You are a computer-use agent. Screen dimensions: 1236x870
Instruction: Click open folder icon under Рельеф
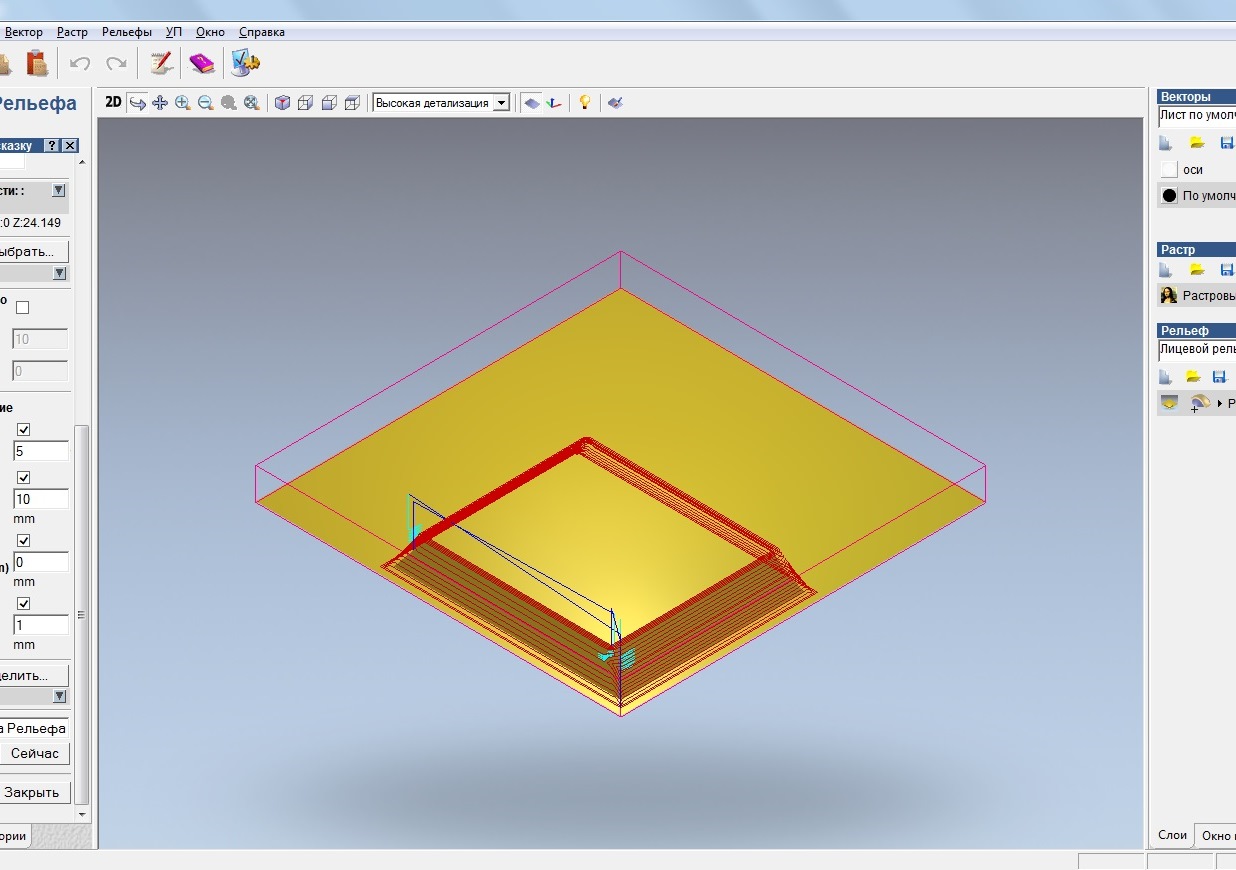(x=1193, y=376)
